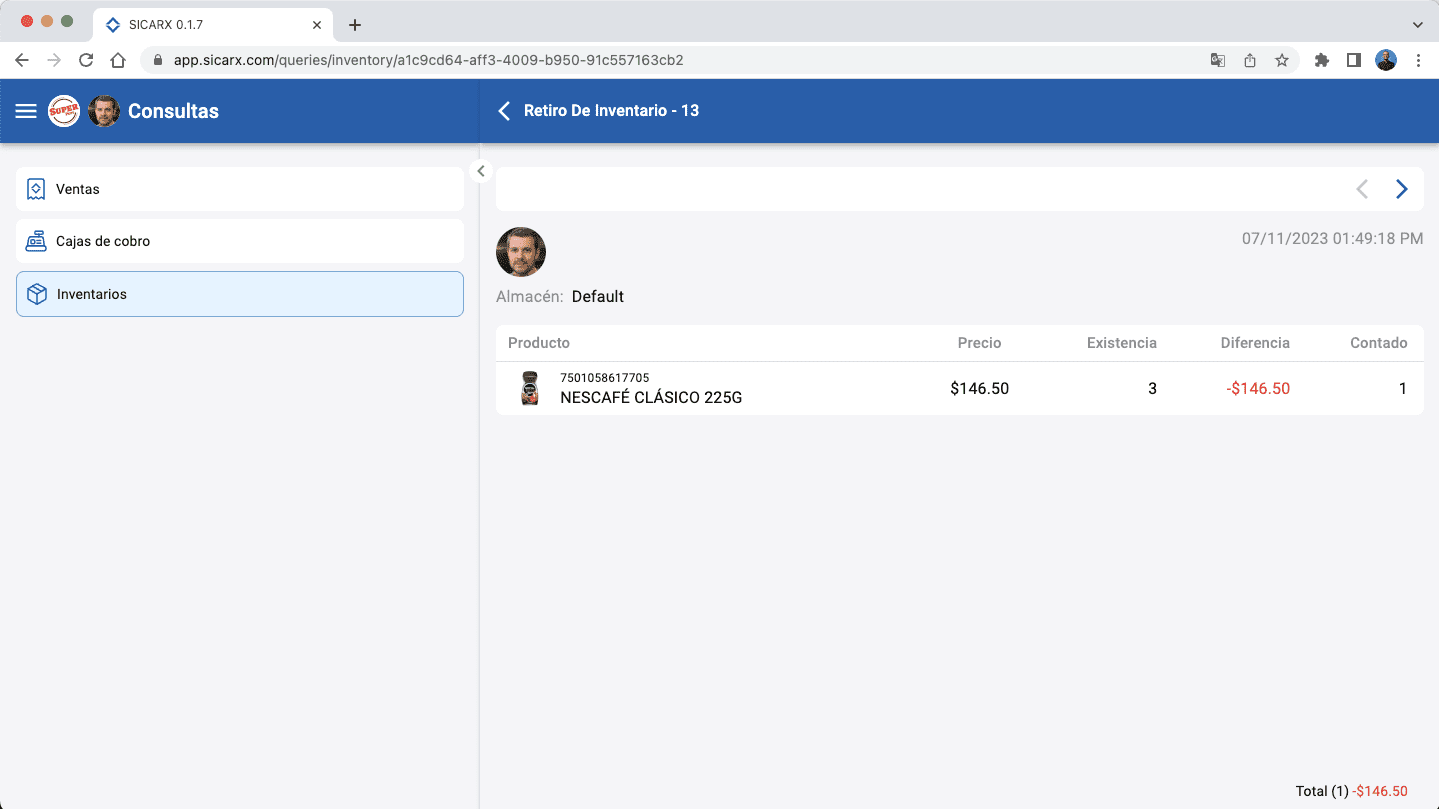Click the Super store logo icon
Image resolution: width=1439 pixels, height=809 pixels.
(64, 111)
